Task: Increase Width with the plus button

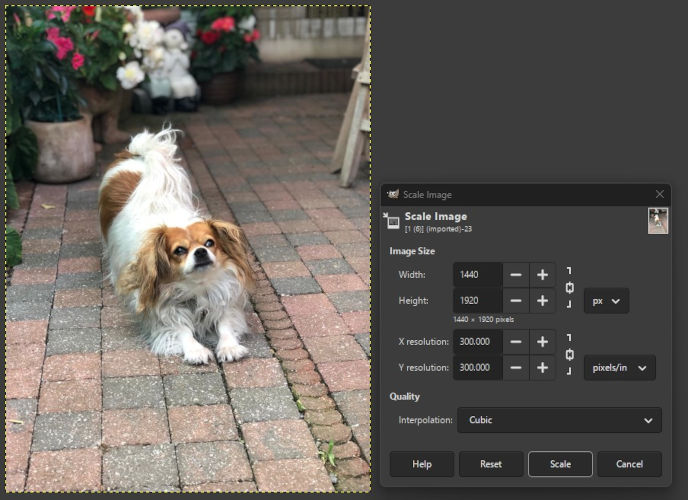Action: 542,275
